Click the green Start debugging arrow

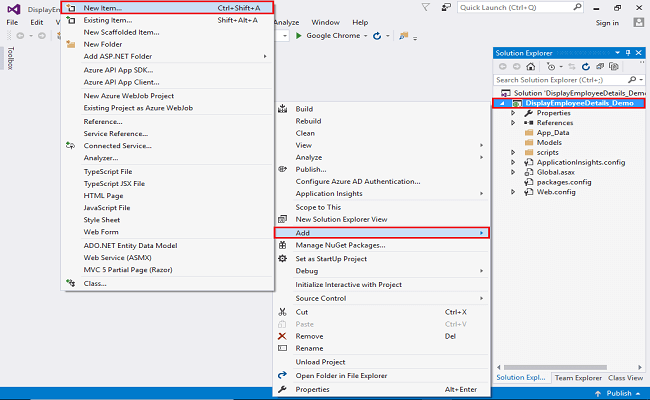298,36
